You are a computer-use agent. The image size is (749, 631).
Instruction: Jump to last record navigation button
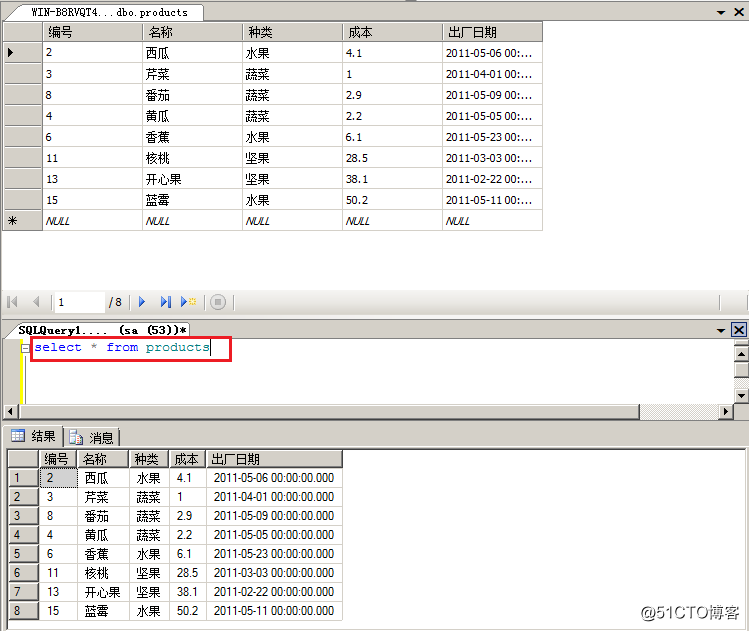165,302
